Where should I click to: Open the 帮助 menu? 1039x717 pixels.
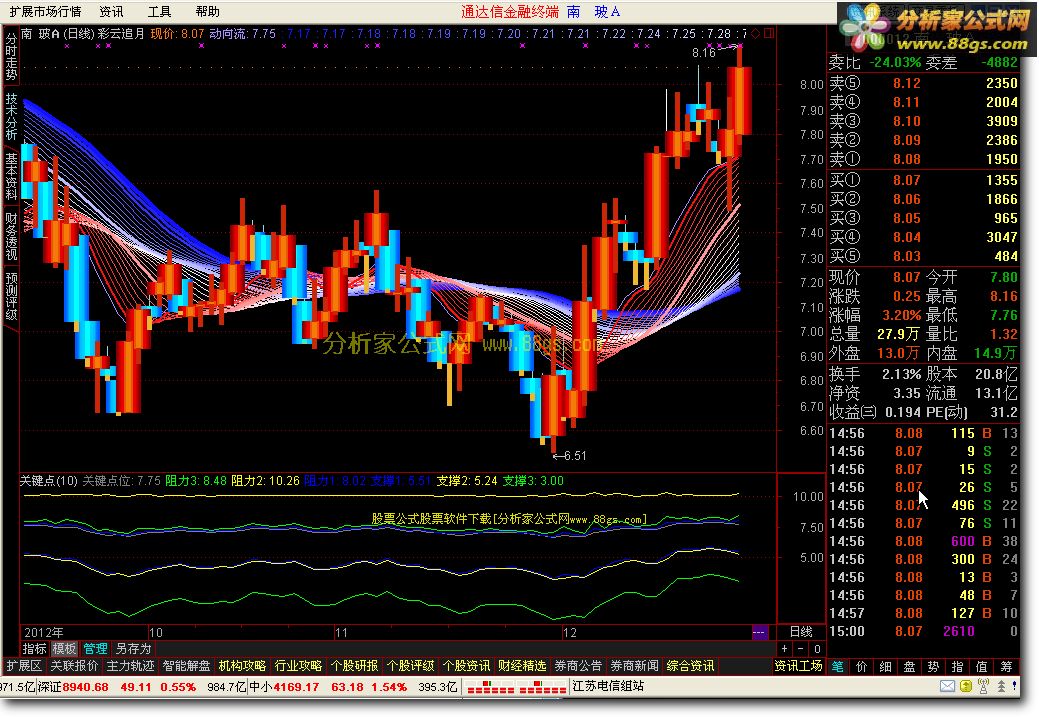tap(207, 11)
